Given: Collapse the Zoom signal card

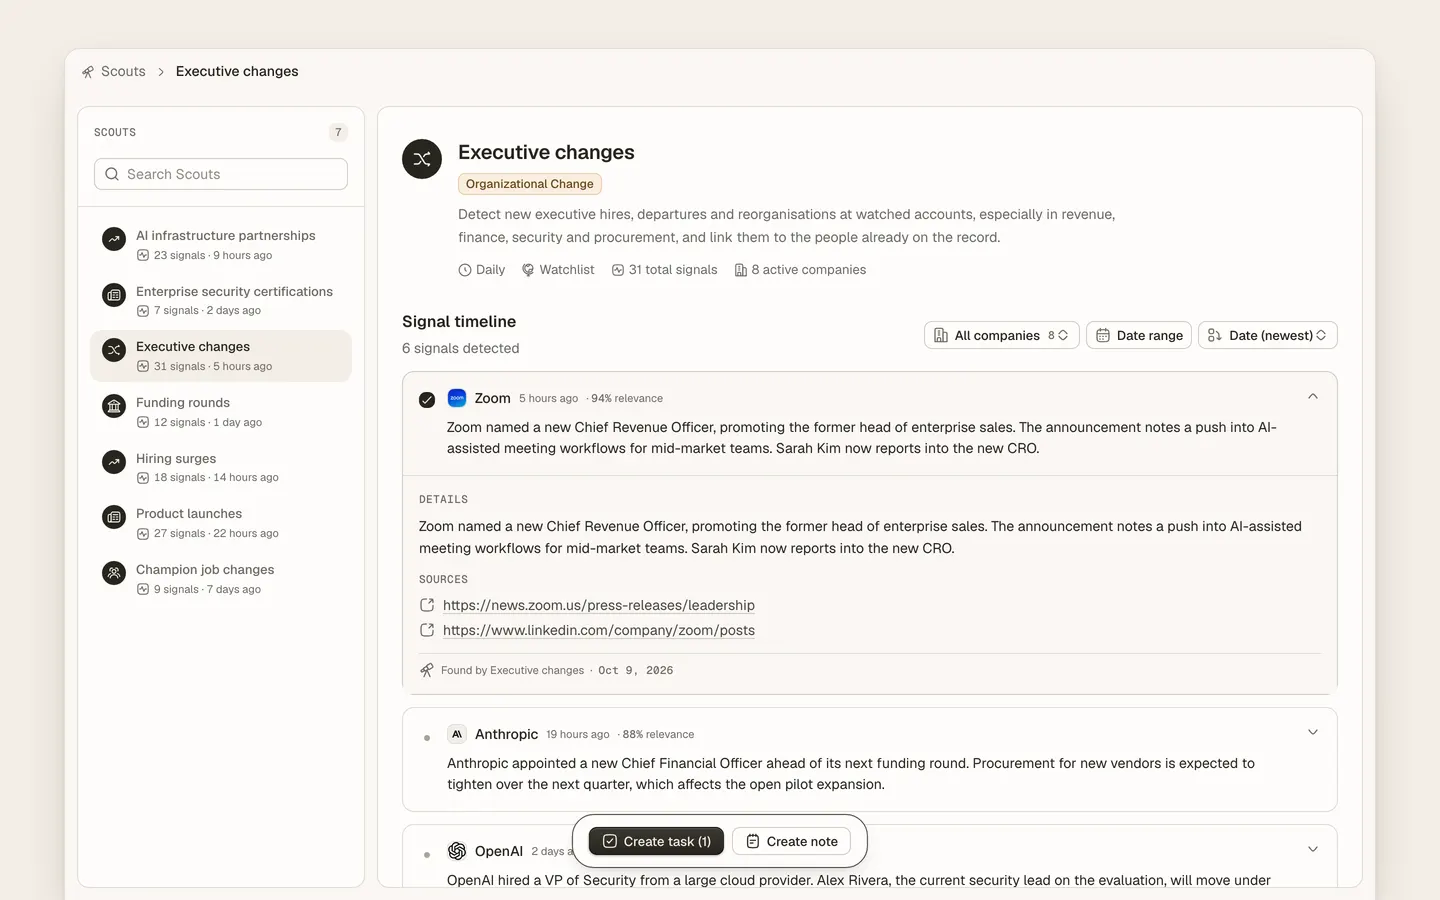Looking at the screenshot, I should [x=1313, y=397].
